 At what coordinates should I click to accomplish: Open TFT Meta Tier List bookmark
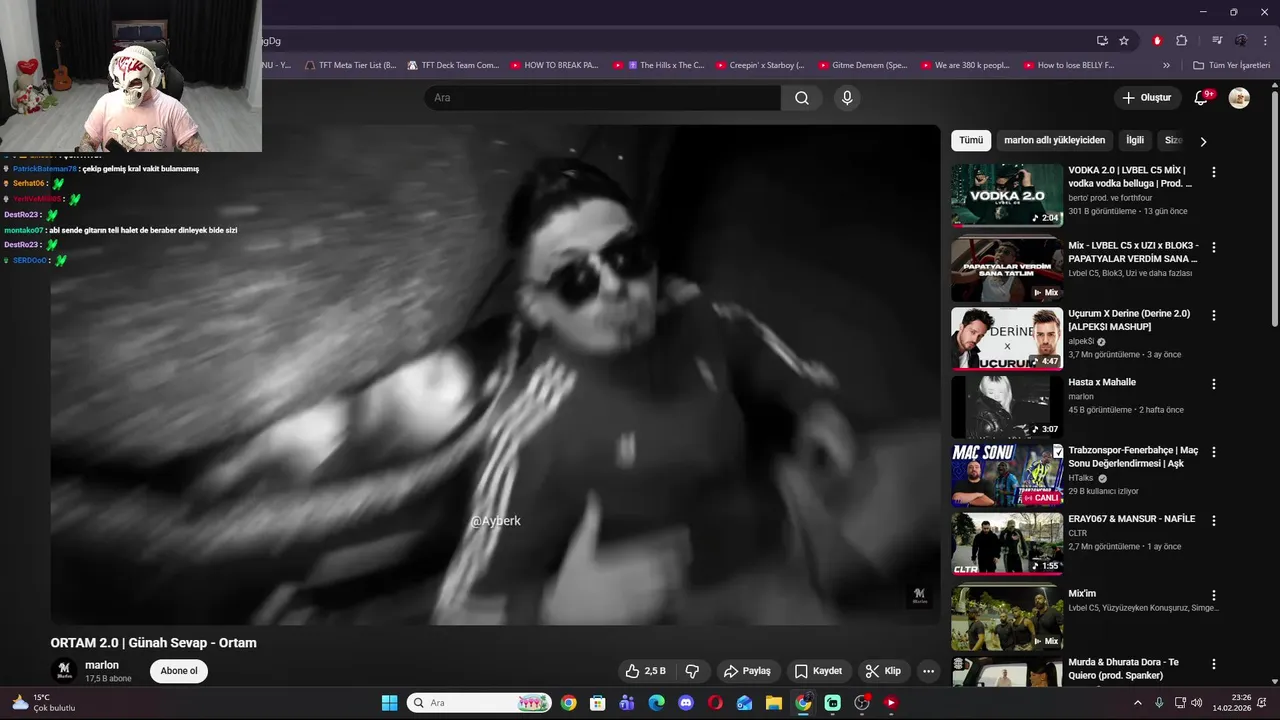(x=350, y=65)
